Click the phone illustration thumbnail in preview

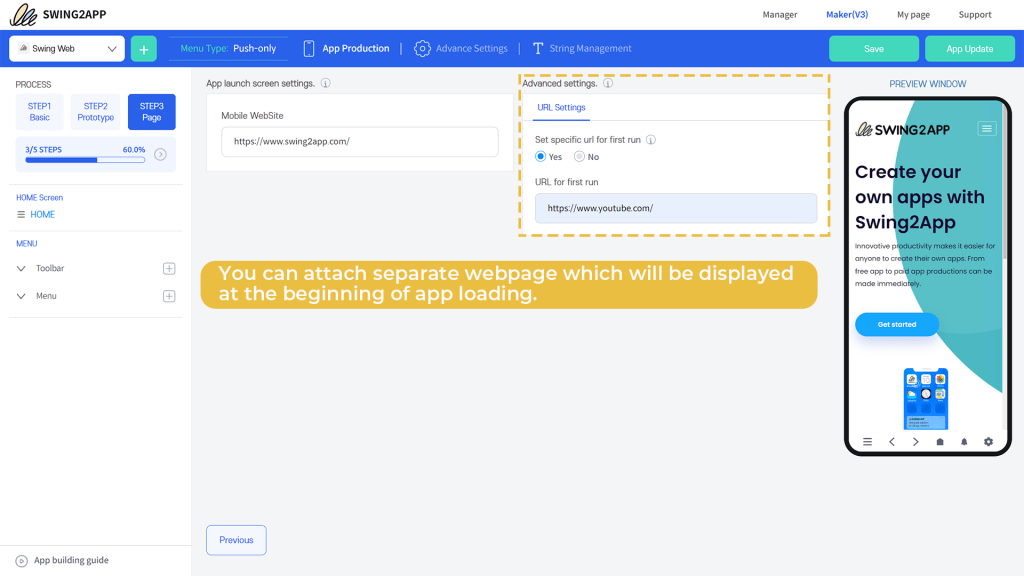pyautogui.click(x=925, y=398)
